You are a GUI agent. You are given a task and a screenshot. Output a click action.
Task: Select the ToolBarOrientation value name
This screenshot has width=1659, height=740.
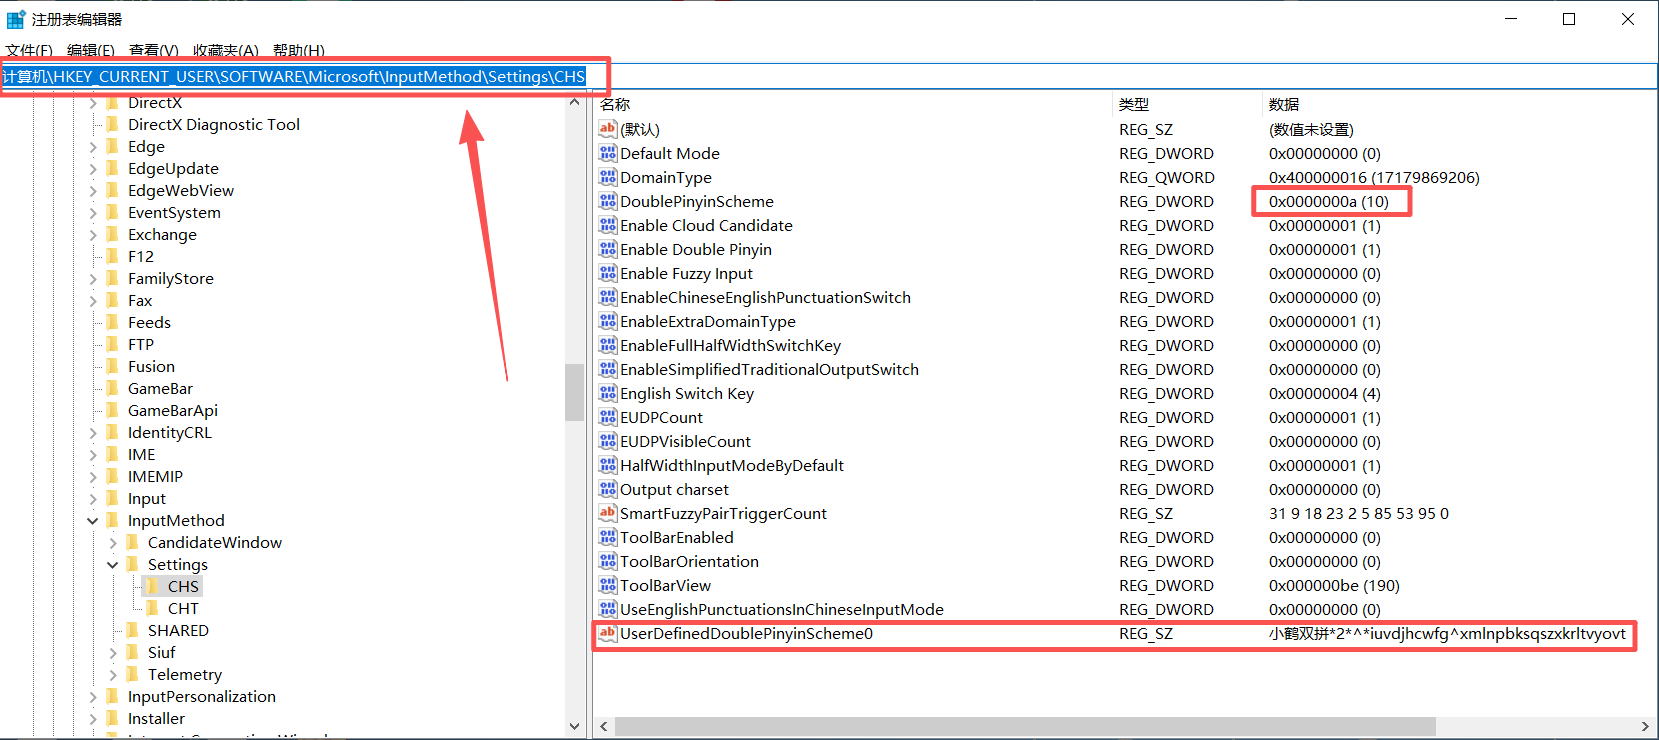[689, 561]
